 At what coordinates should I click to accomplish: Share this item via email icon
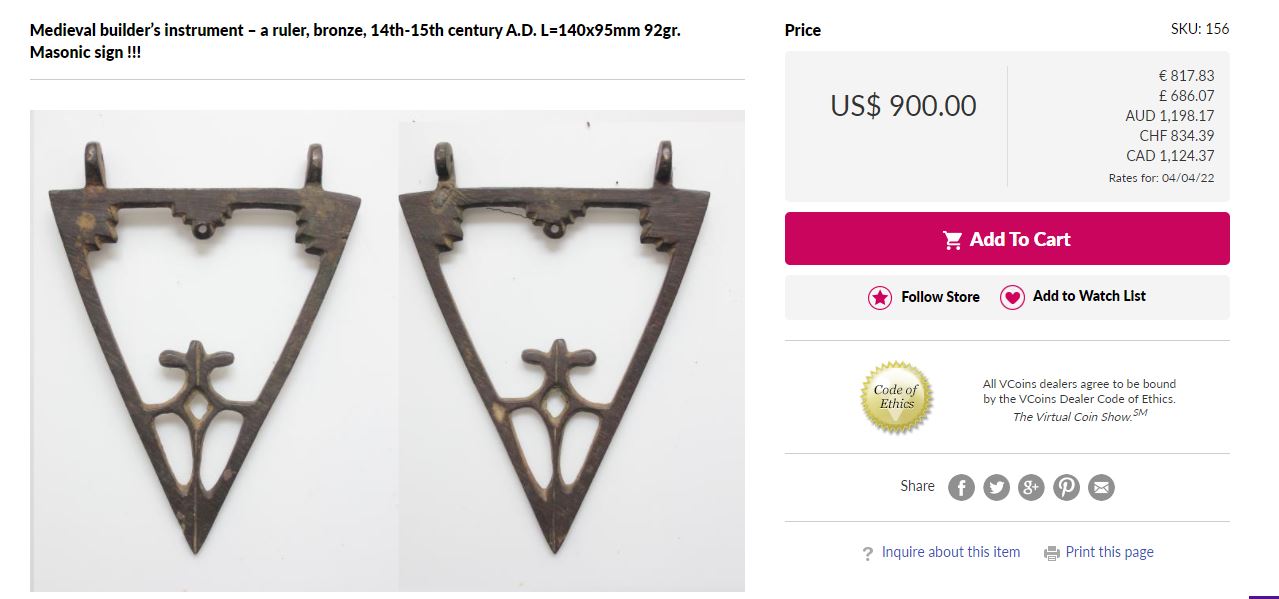pos(1101,487)
